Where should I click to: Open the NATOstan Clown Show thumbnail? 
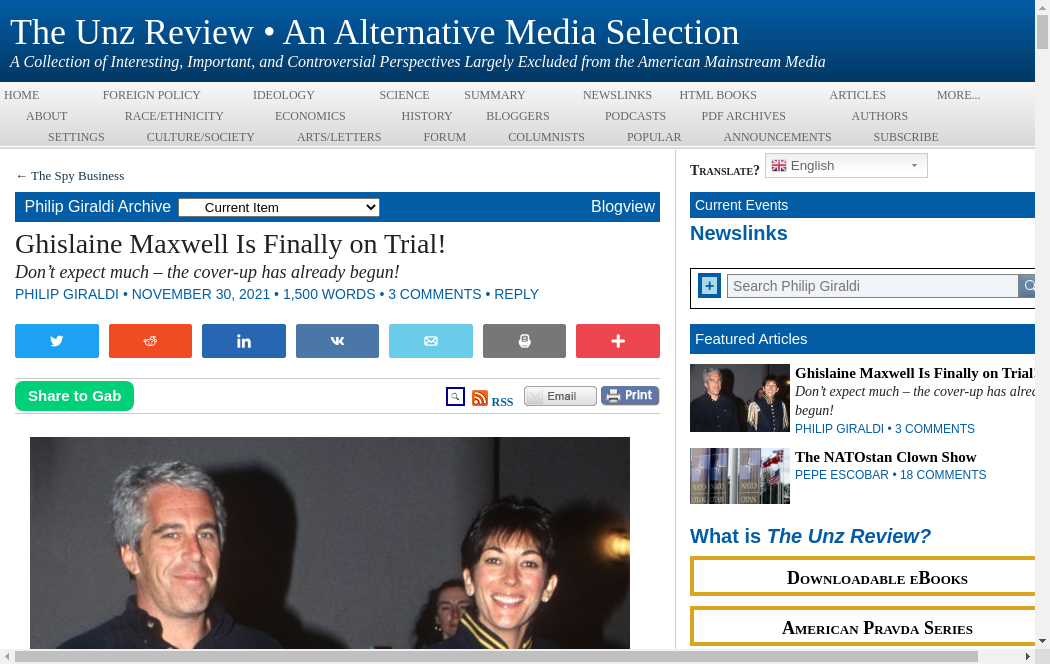[740, 476]
